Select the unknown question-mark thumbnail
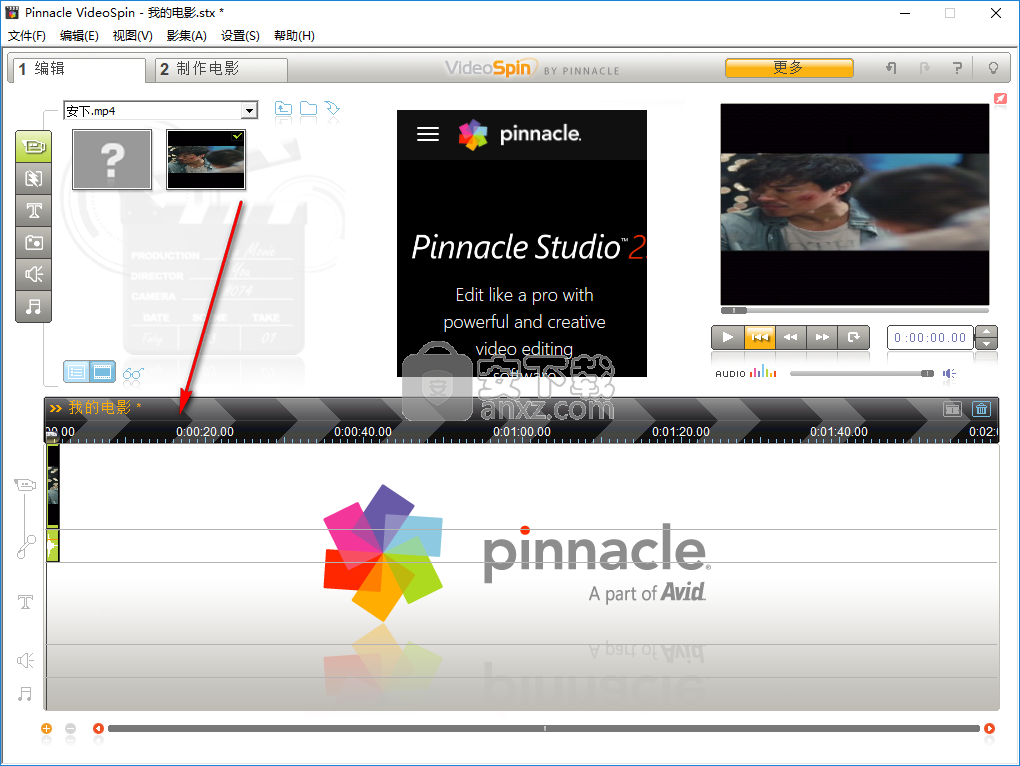The image size is (1020, 766). click(x=112, y=159)
